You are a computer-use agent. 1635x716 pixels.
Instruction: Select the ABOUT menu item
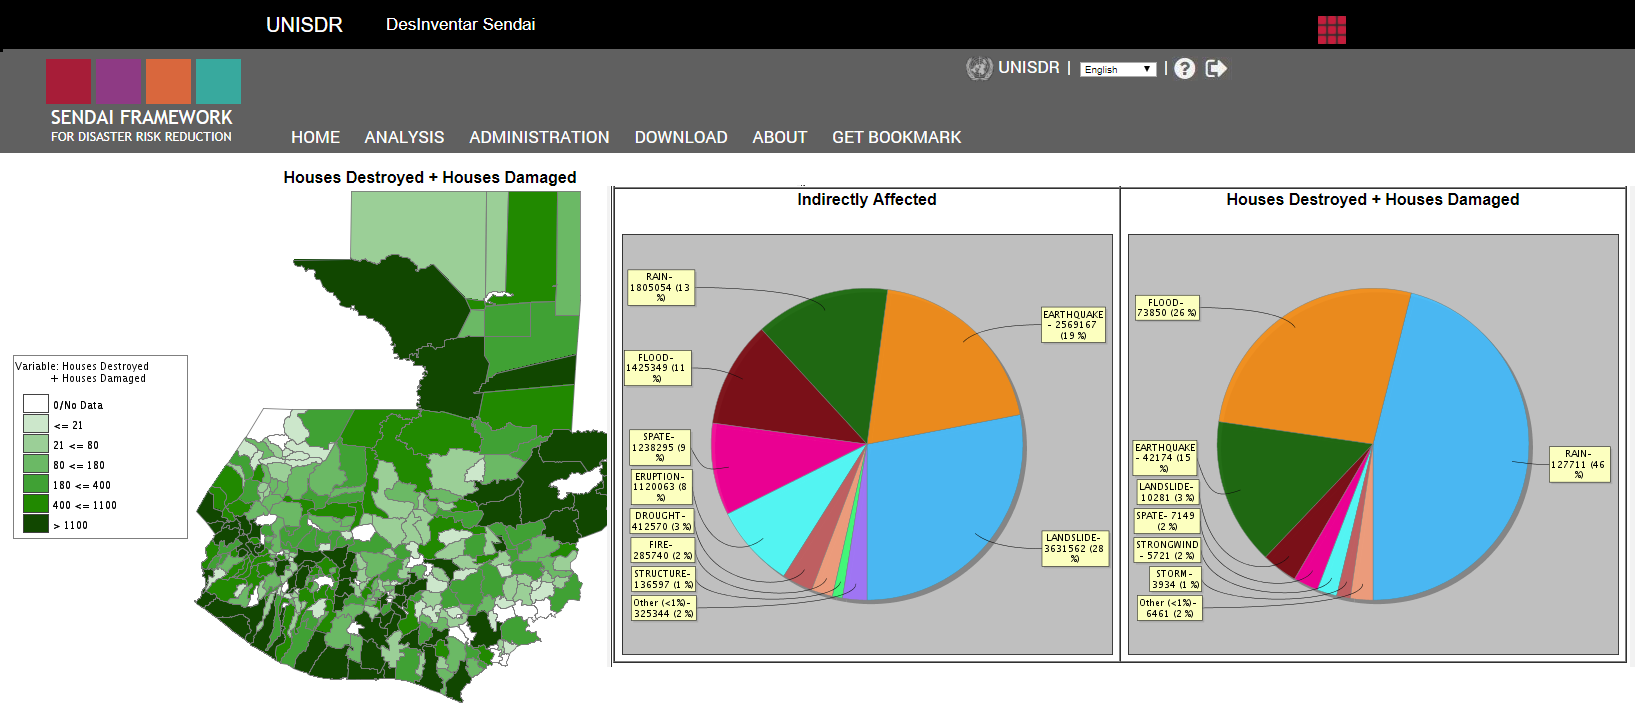click(779, 137)
